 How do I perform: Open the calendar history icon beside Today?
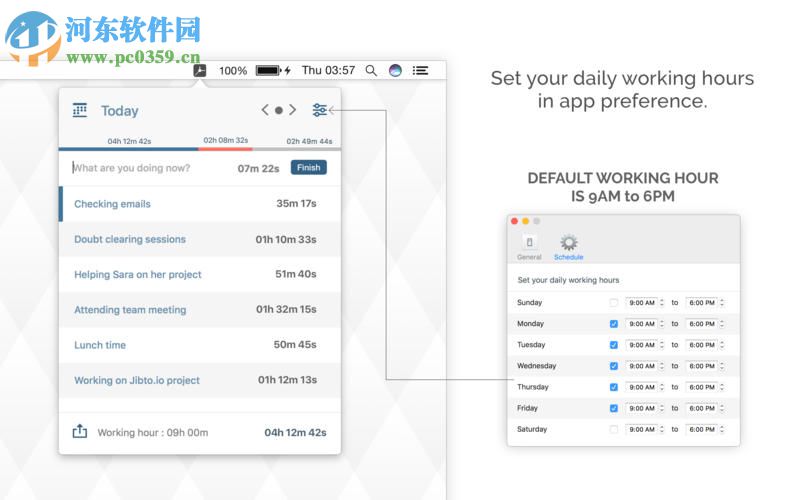click(x=80, y=110)
